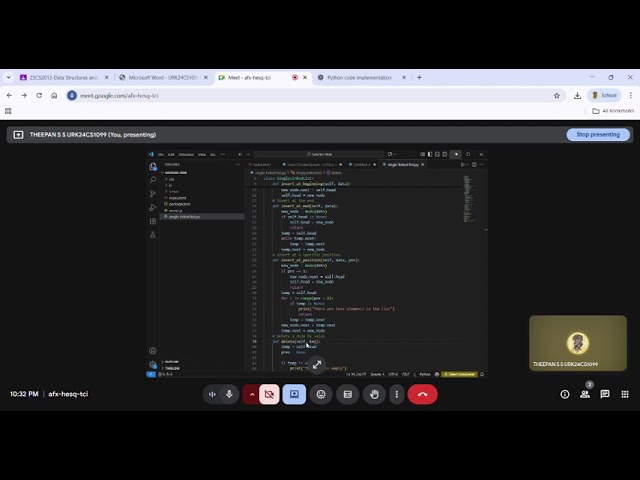The width and height of the screenshot is (640, 480).
Task: Expand the shared screen to full view
Action: pos(317,364)
